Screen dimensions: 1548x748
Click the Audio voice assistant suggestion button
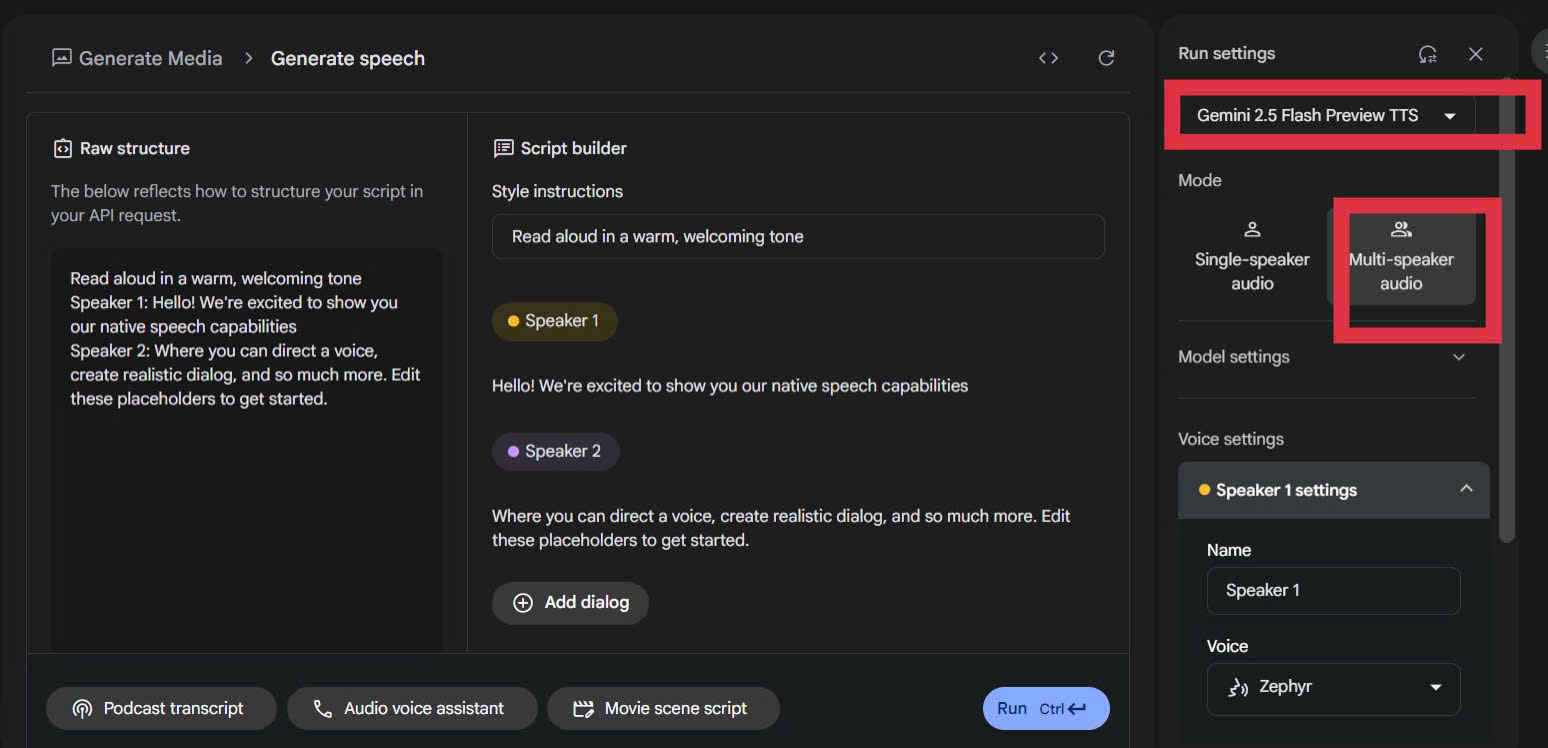[x=412, y=708]
